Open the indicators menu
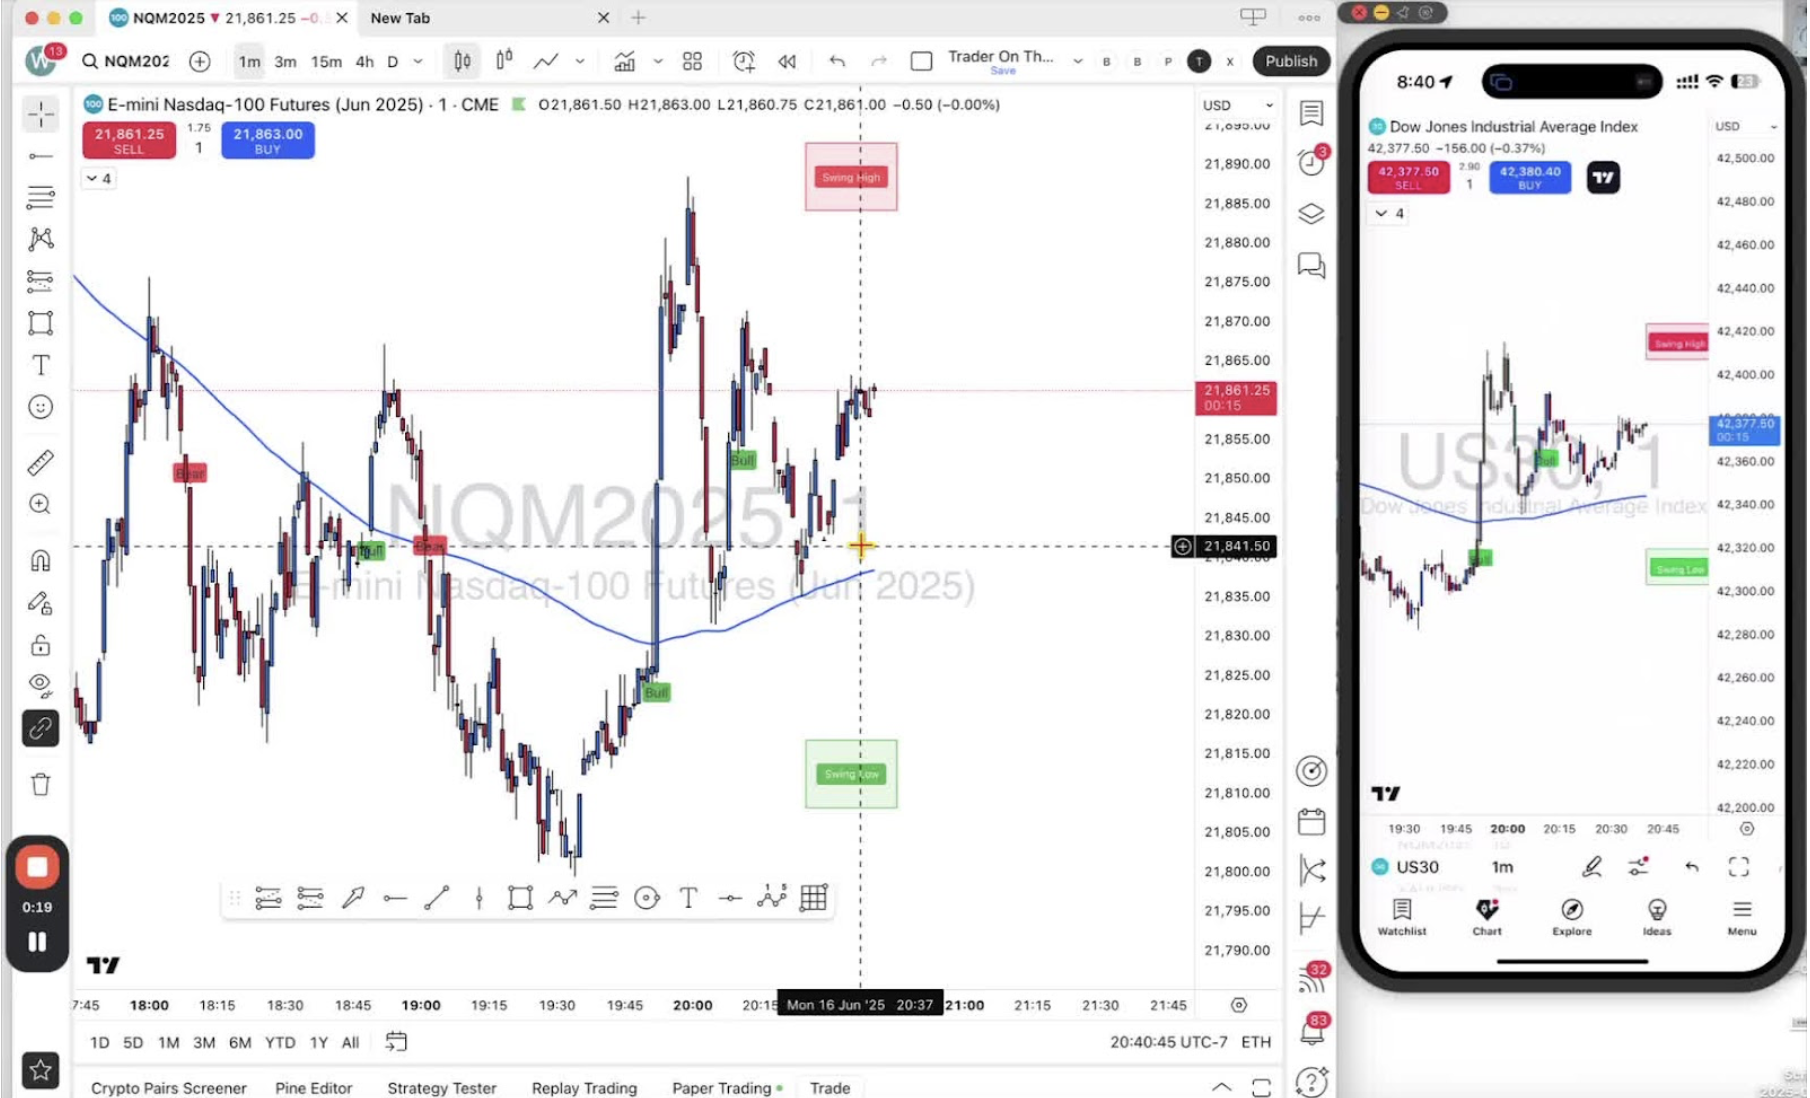The height and width of the screenshot is (1098, 1810). coord(624,61)
